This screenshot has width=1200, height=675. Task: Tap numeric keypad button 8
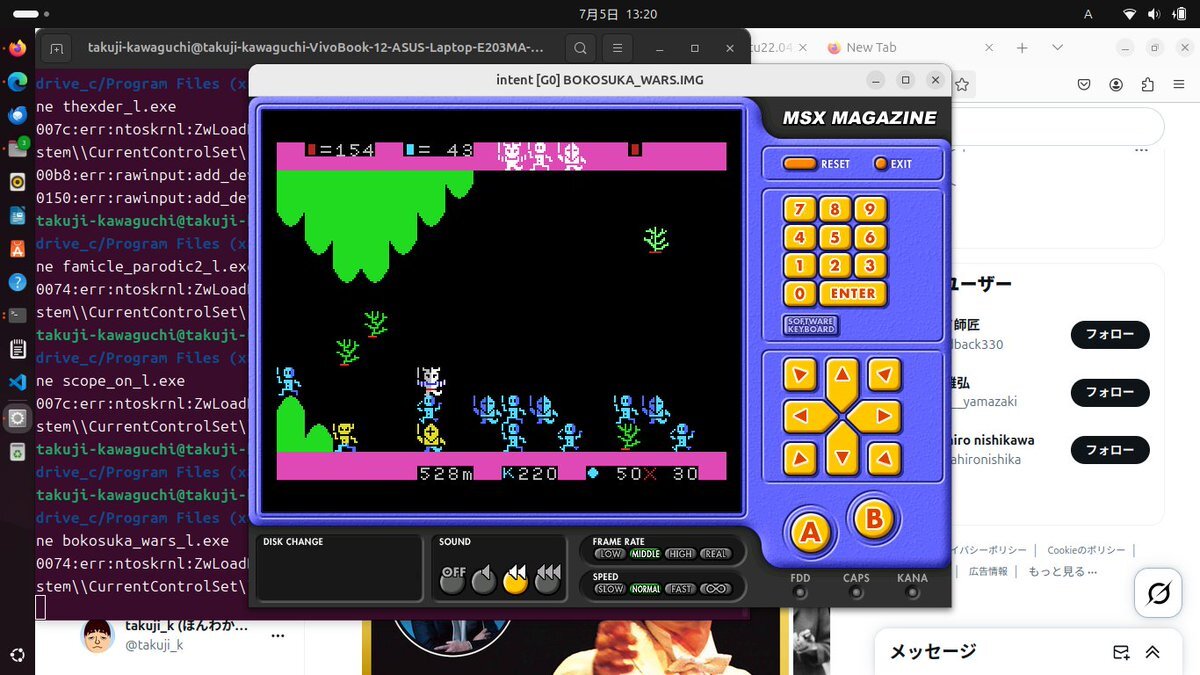point(835,210)
